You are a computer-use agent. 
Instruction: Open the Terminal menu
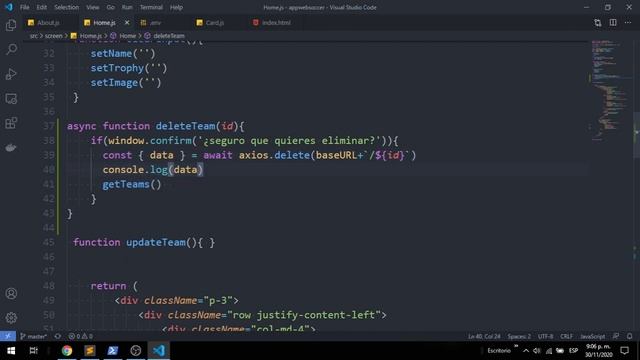151,7
